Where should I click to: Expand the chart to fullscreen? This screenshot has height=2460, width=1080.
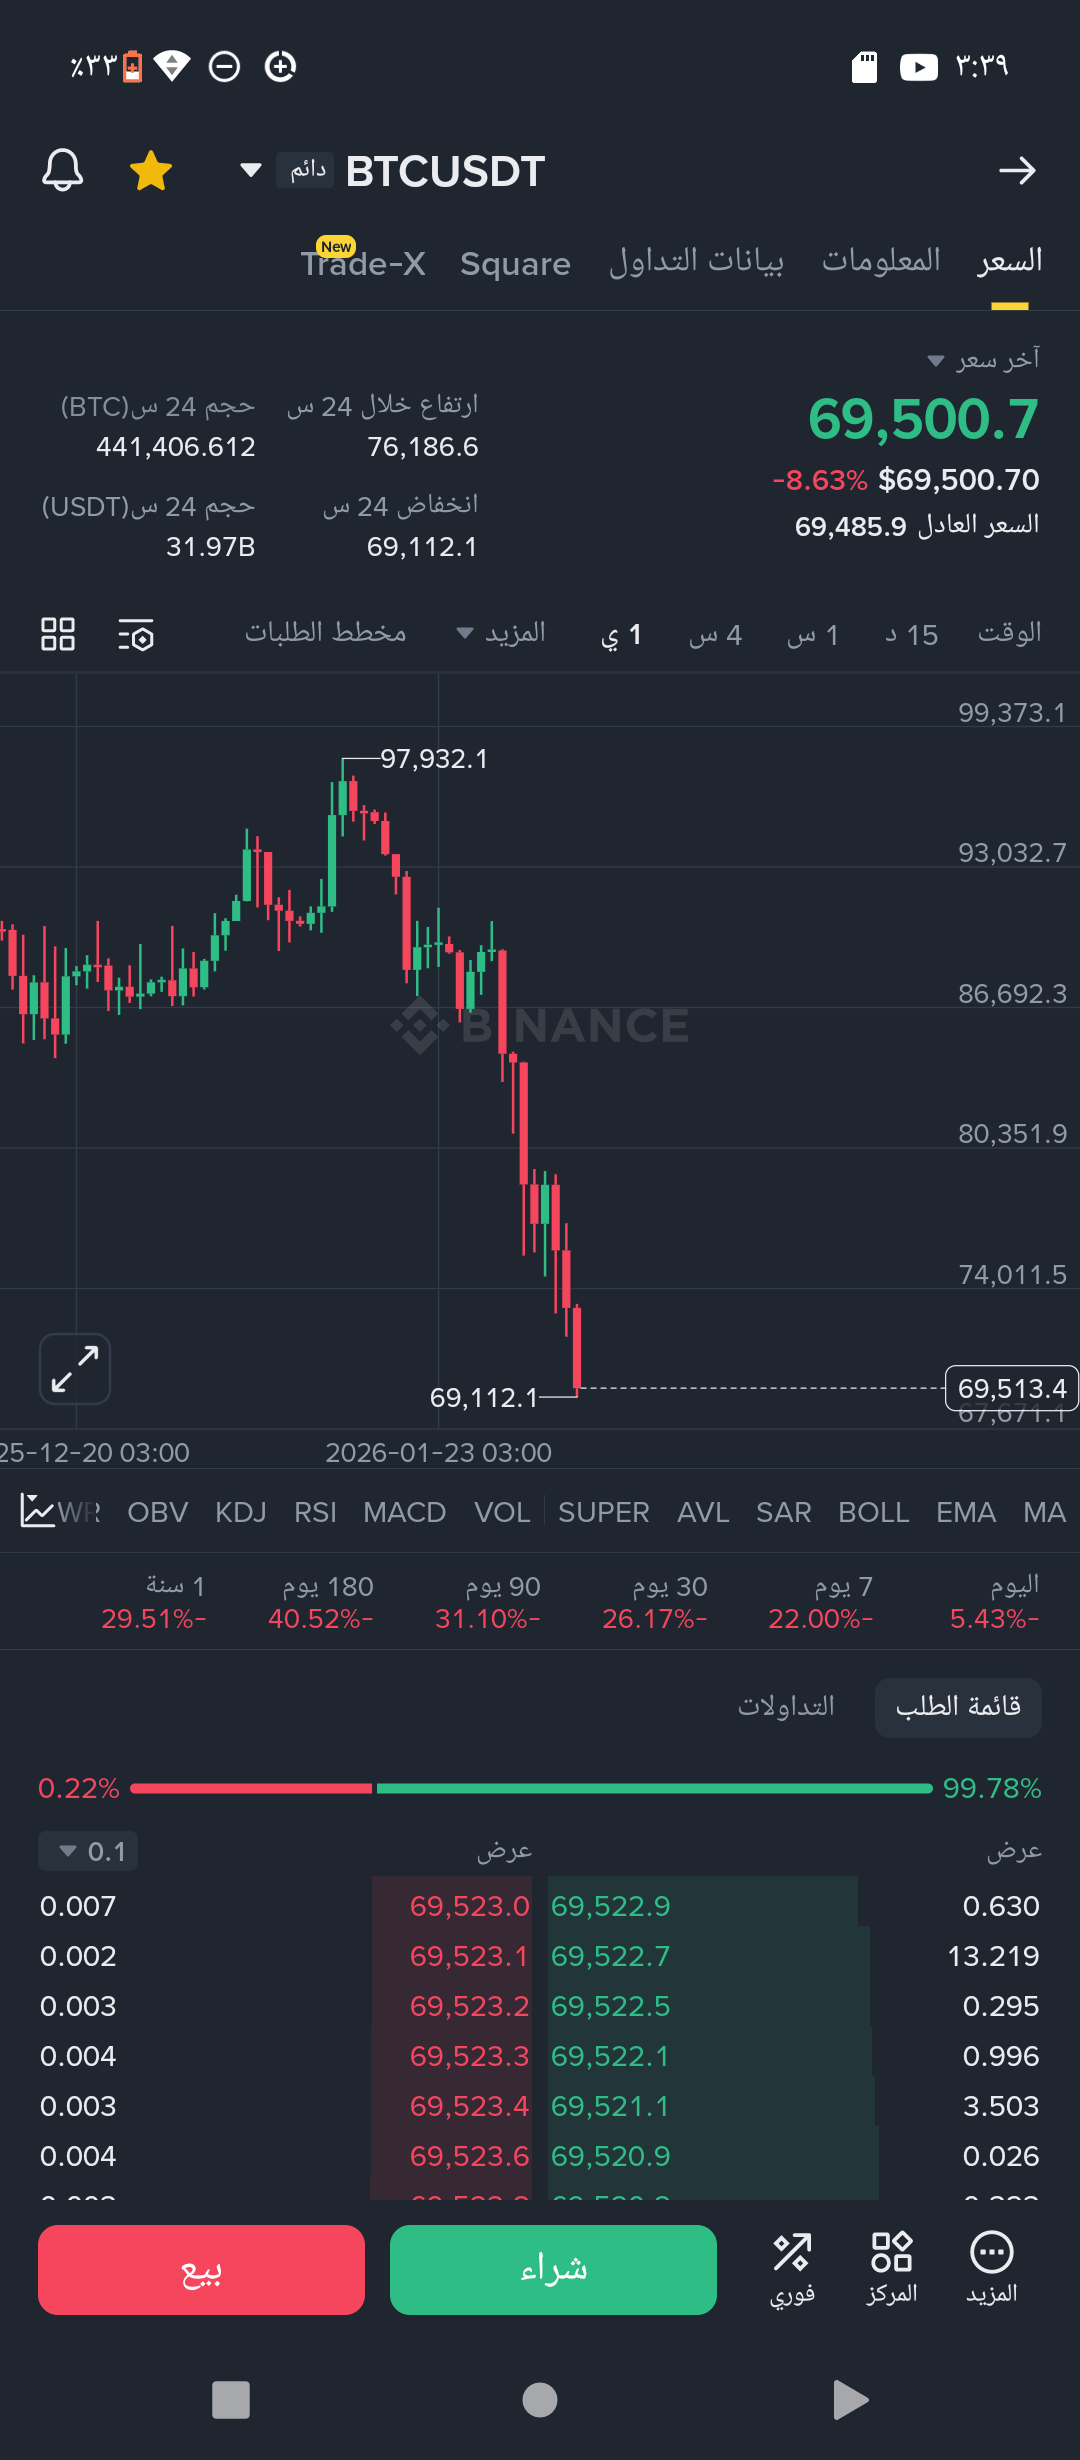point(75,1368)
